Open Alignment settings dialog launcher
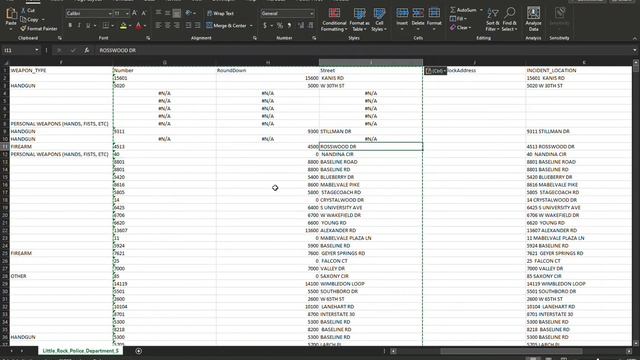 tap(255, 38)
